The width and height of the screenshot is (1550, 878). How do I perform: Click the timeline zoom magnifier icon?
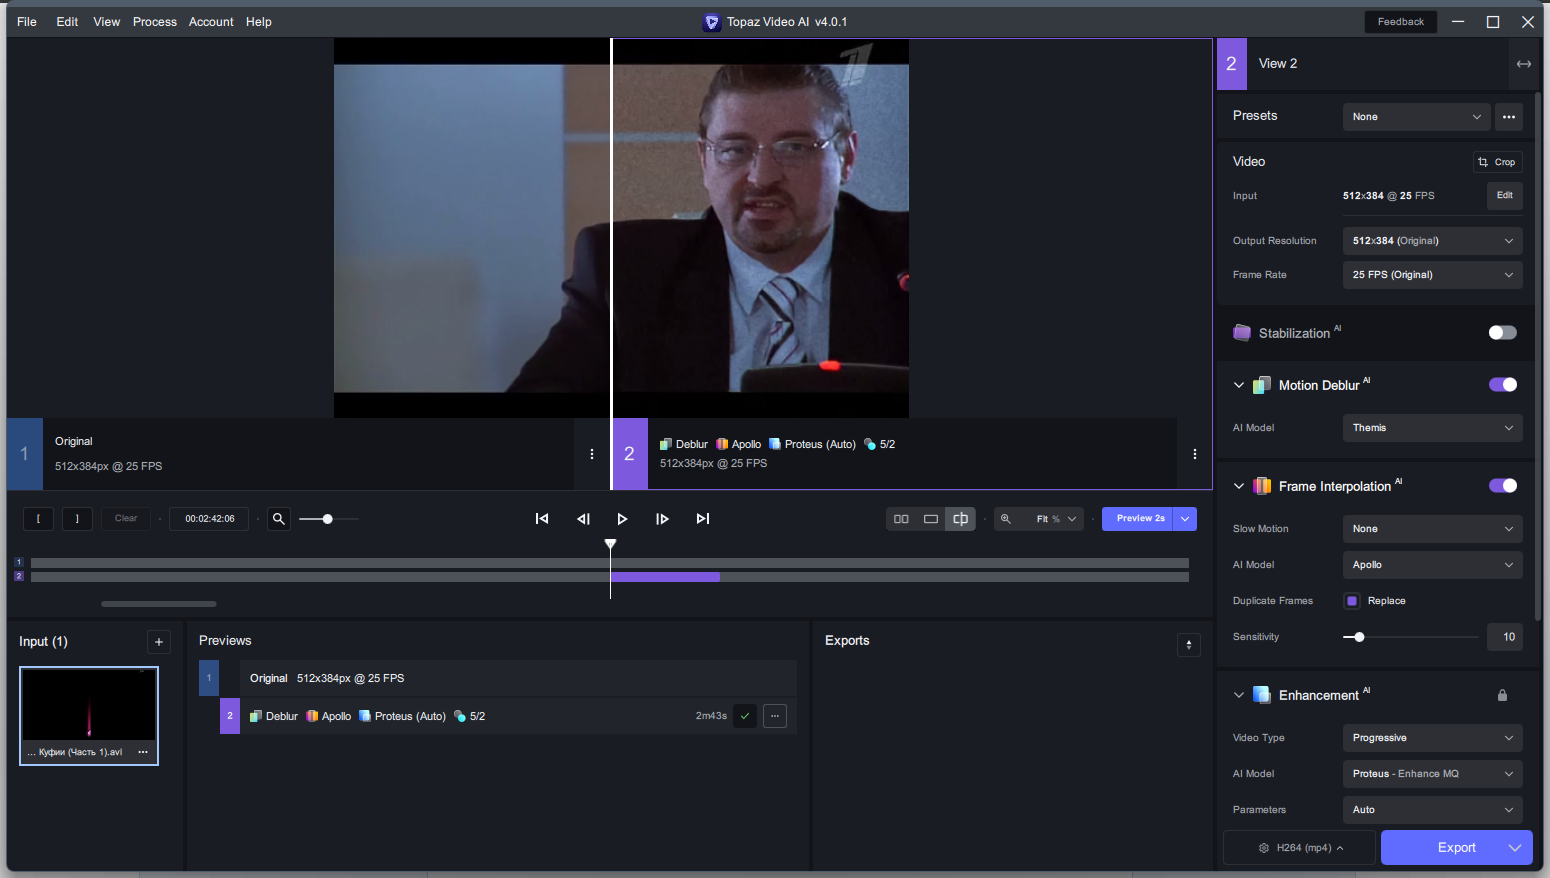pyautogui.click(x=279, y=519)
